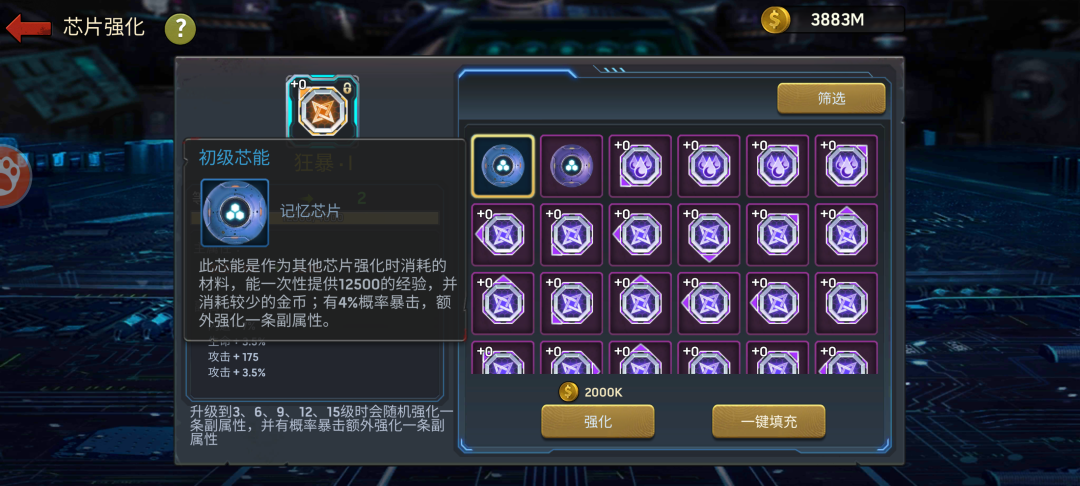
Task: Choose the third star chip in the third row
Action: click(641, 304)
